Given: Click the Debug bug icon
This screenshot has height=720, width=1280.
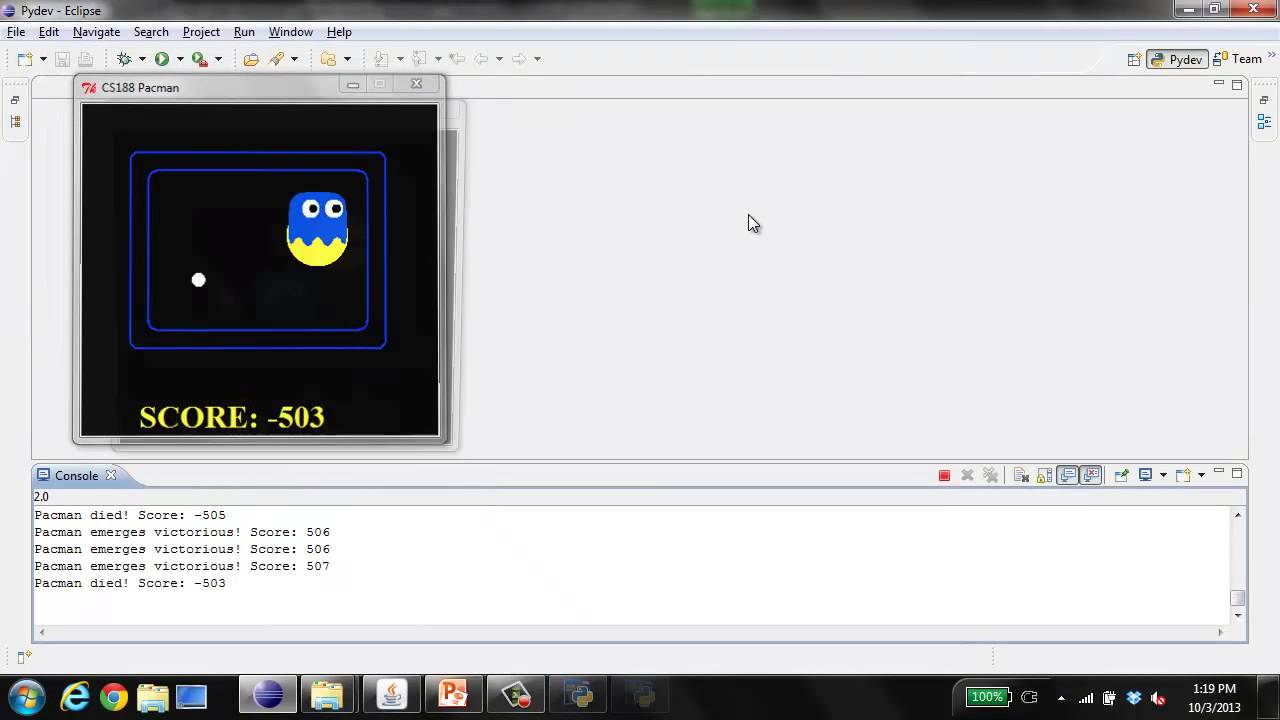Looking at the screenshot, I should pyautogui.click(x=124, y=59).
